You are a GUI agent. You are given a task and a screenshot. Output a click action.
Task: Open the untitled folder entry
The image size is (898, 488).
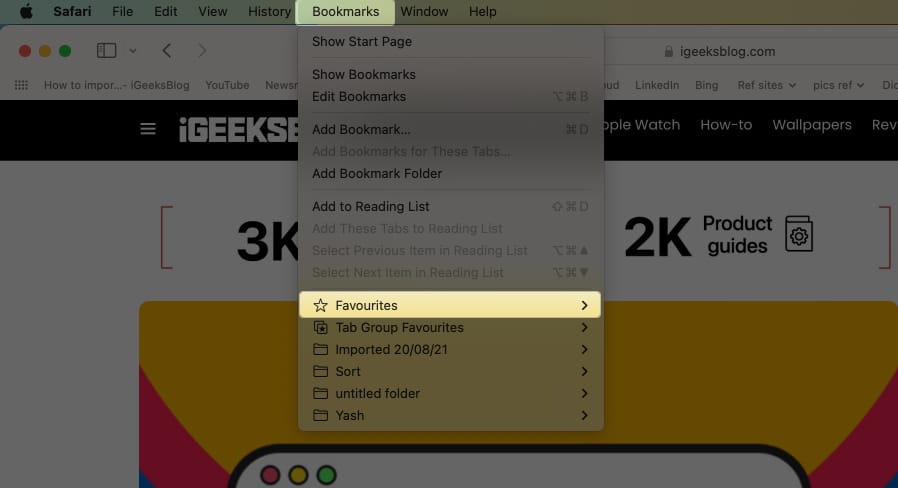click(x=451, y=393)
